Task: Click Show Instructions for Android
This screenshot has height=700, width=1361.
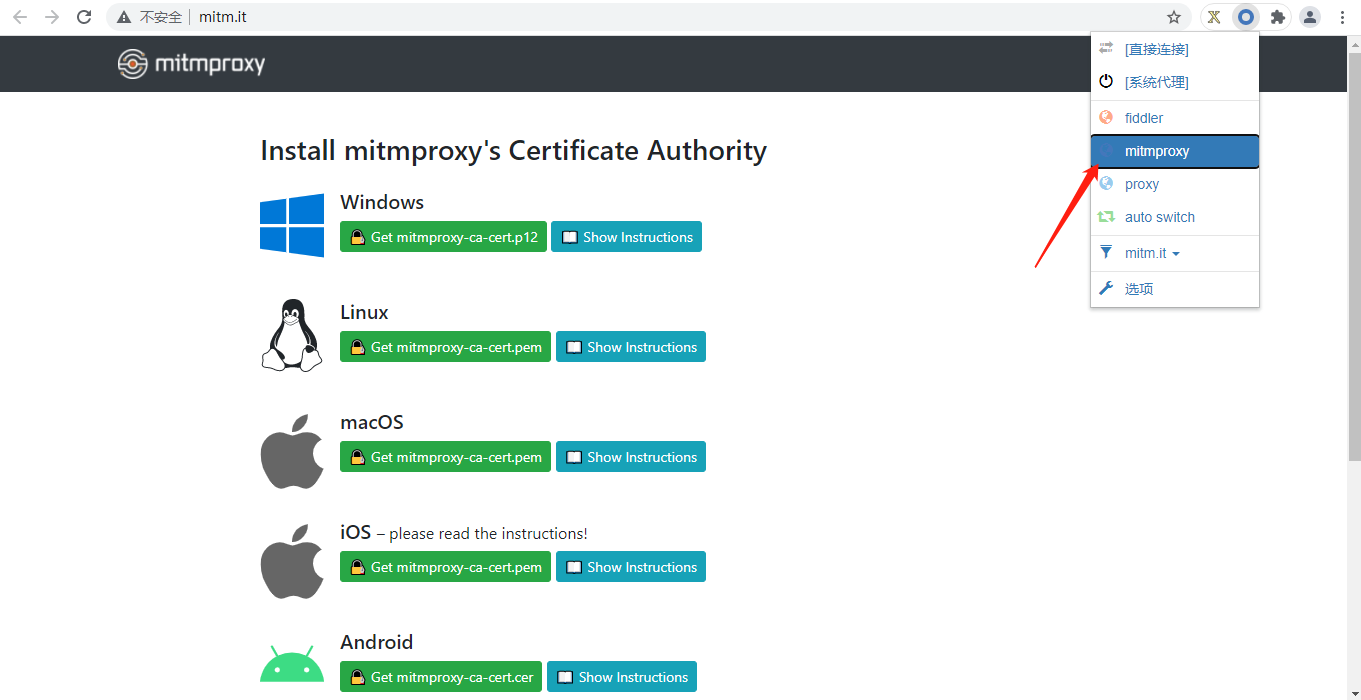Action: point(622,676)
